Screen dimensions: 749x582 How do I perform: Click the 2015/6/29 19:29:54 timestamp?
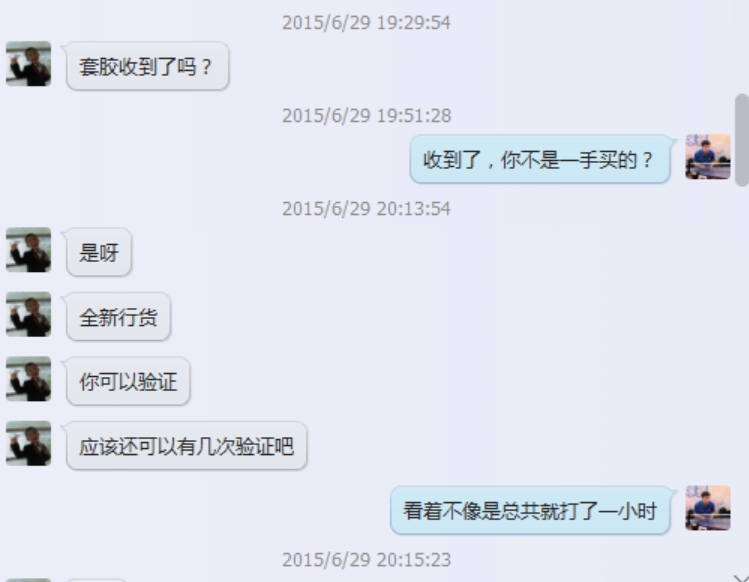366,22
